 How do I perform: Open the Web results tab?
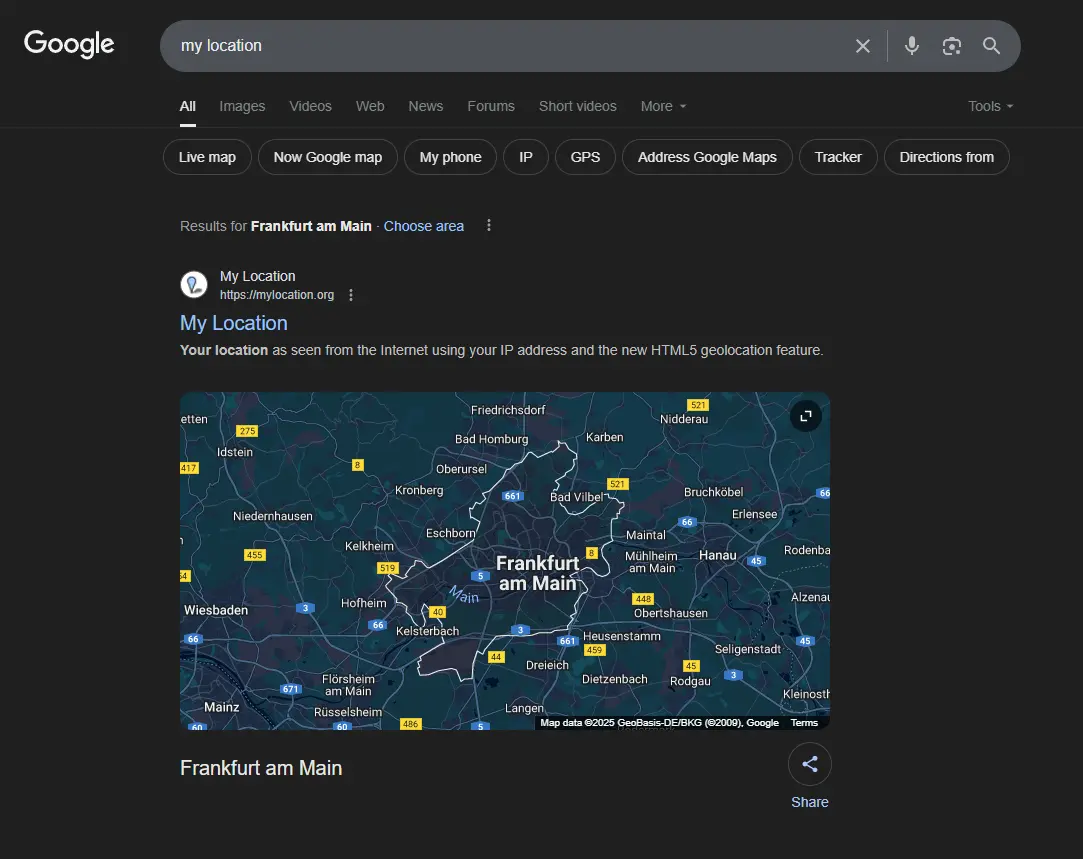(x=370, y=106)
